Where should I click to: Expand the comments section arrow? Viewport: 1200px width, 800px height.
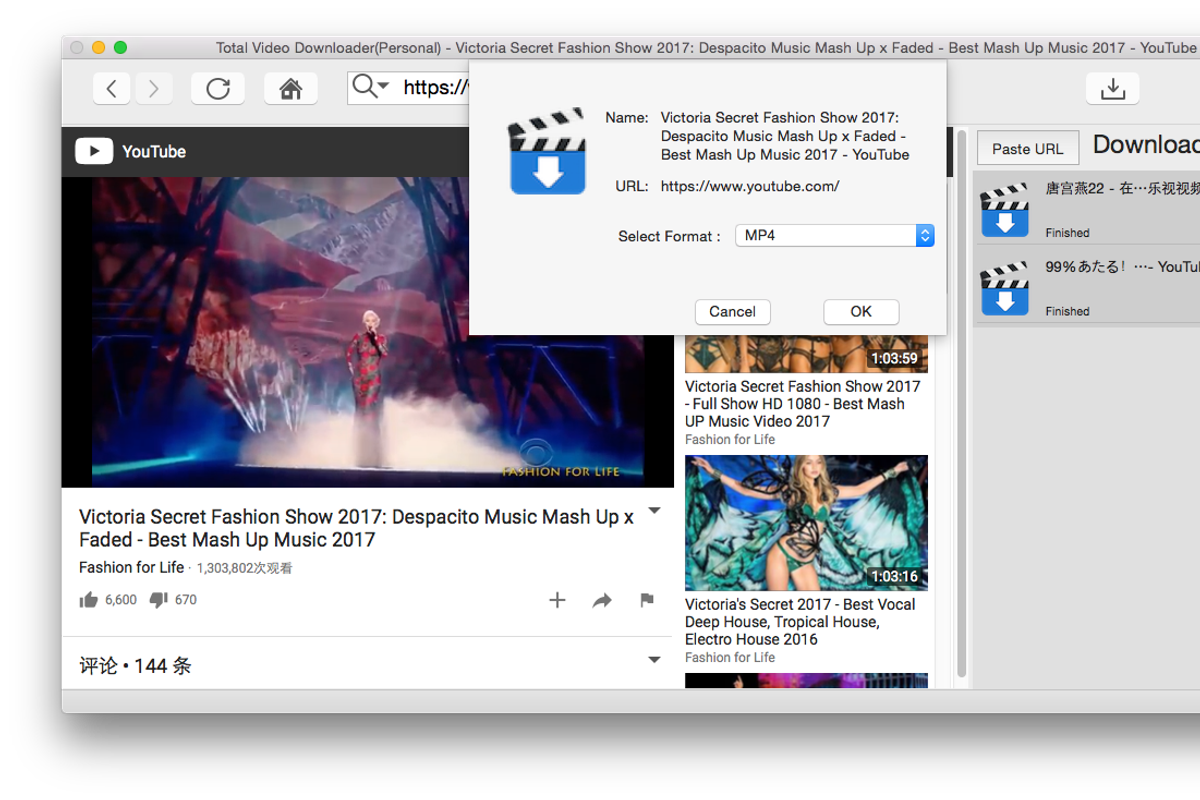click(654, 660)
